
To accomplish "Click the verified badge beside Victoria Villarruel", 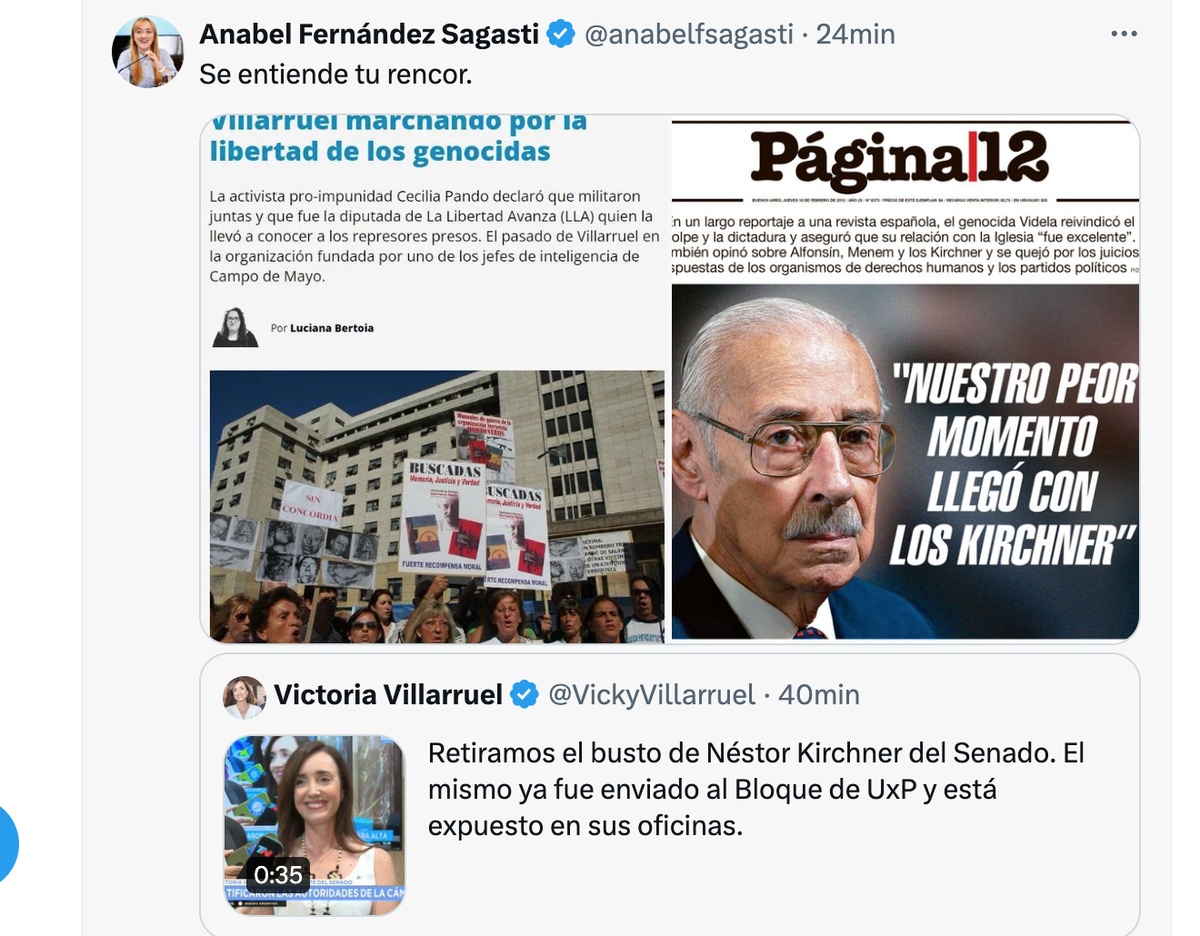I will 524,694.
